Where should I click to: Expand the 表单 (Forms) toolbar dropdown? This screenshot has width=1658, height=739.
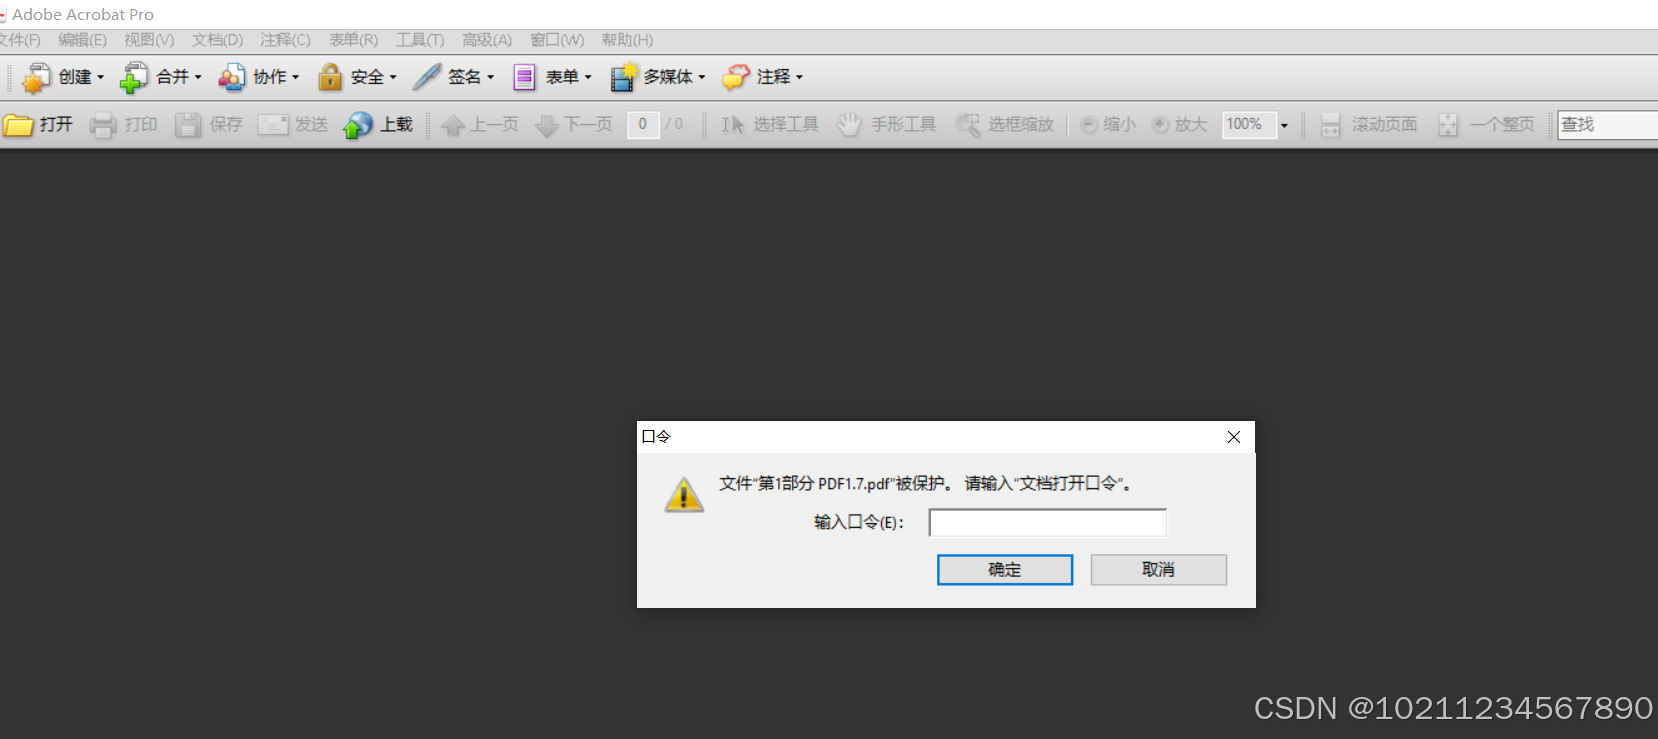[x=588, y=77]
